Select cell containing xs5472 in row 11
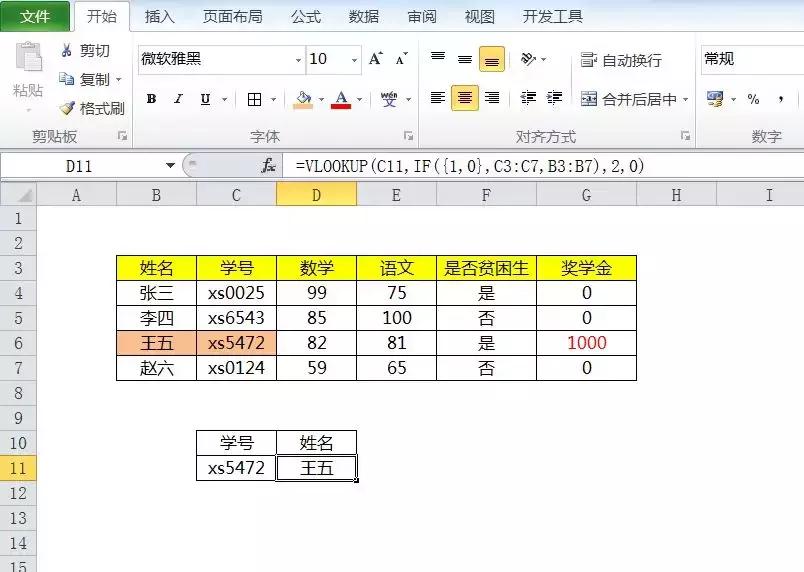The height and width of the screenshot is (572, 804). [x=236, y=468]
